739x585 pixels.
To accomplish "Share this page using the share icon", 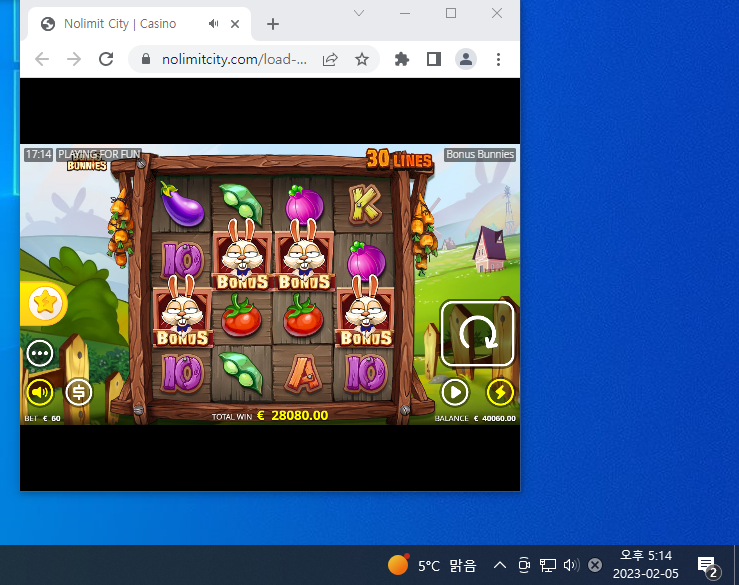I will [330, 59].
